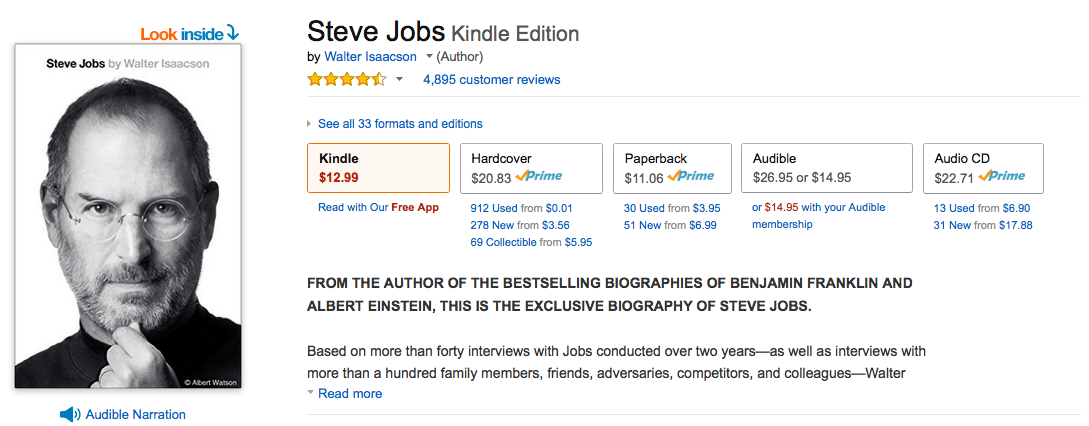The width and height of the screenshot is (1089, 426).
Task: Click the Look inside arrow icon
Action: coord(233,33)
